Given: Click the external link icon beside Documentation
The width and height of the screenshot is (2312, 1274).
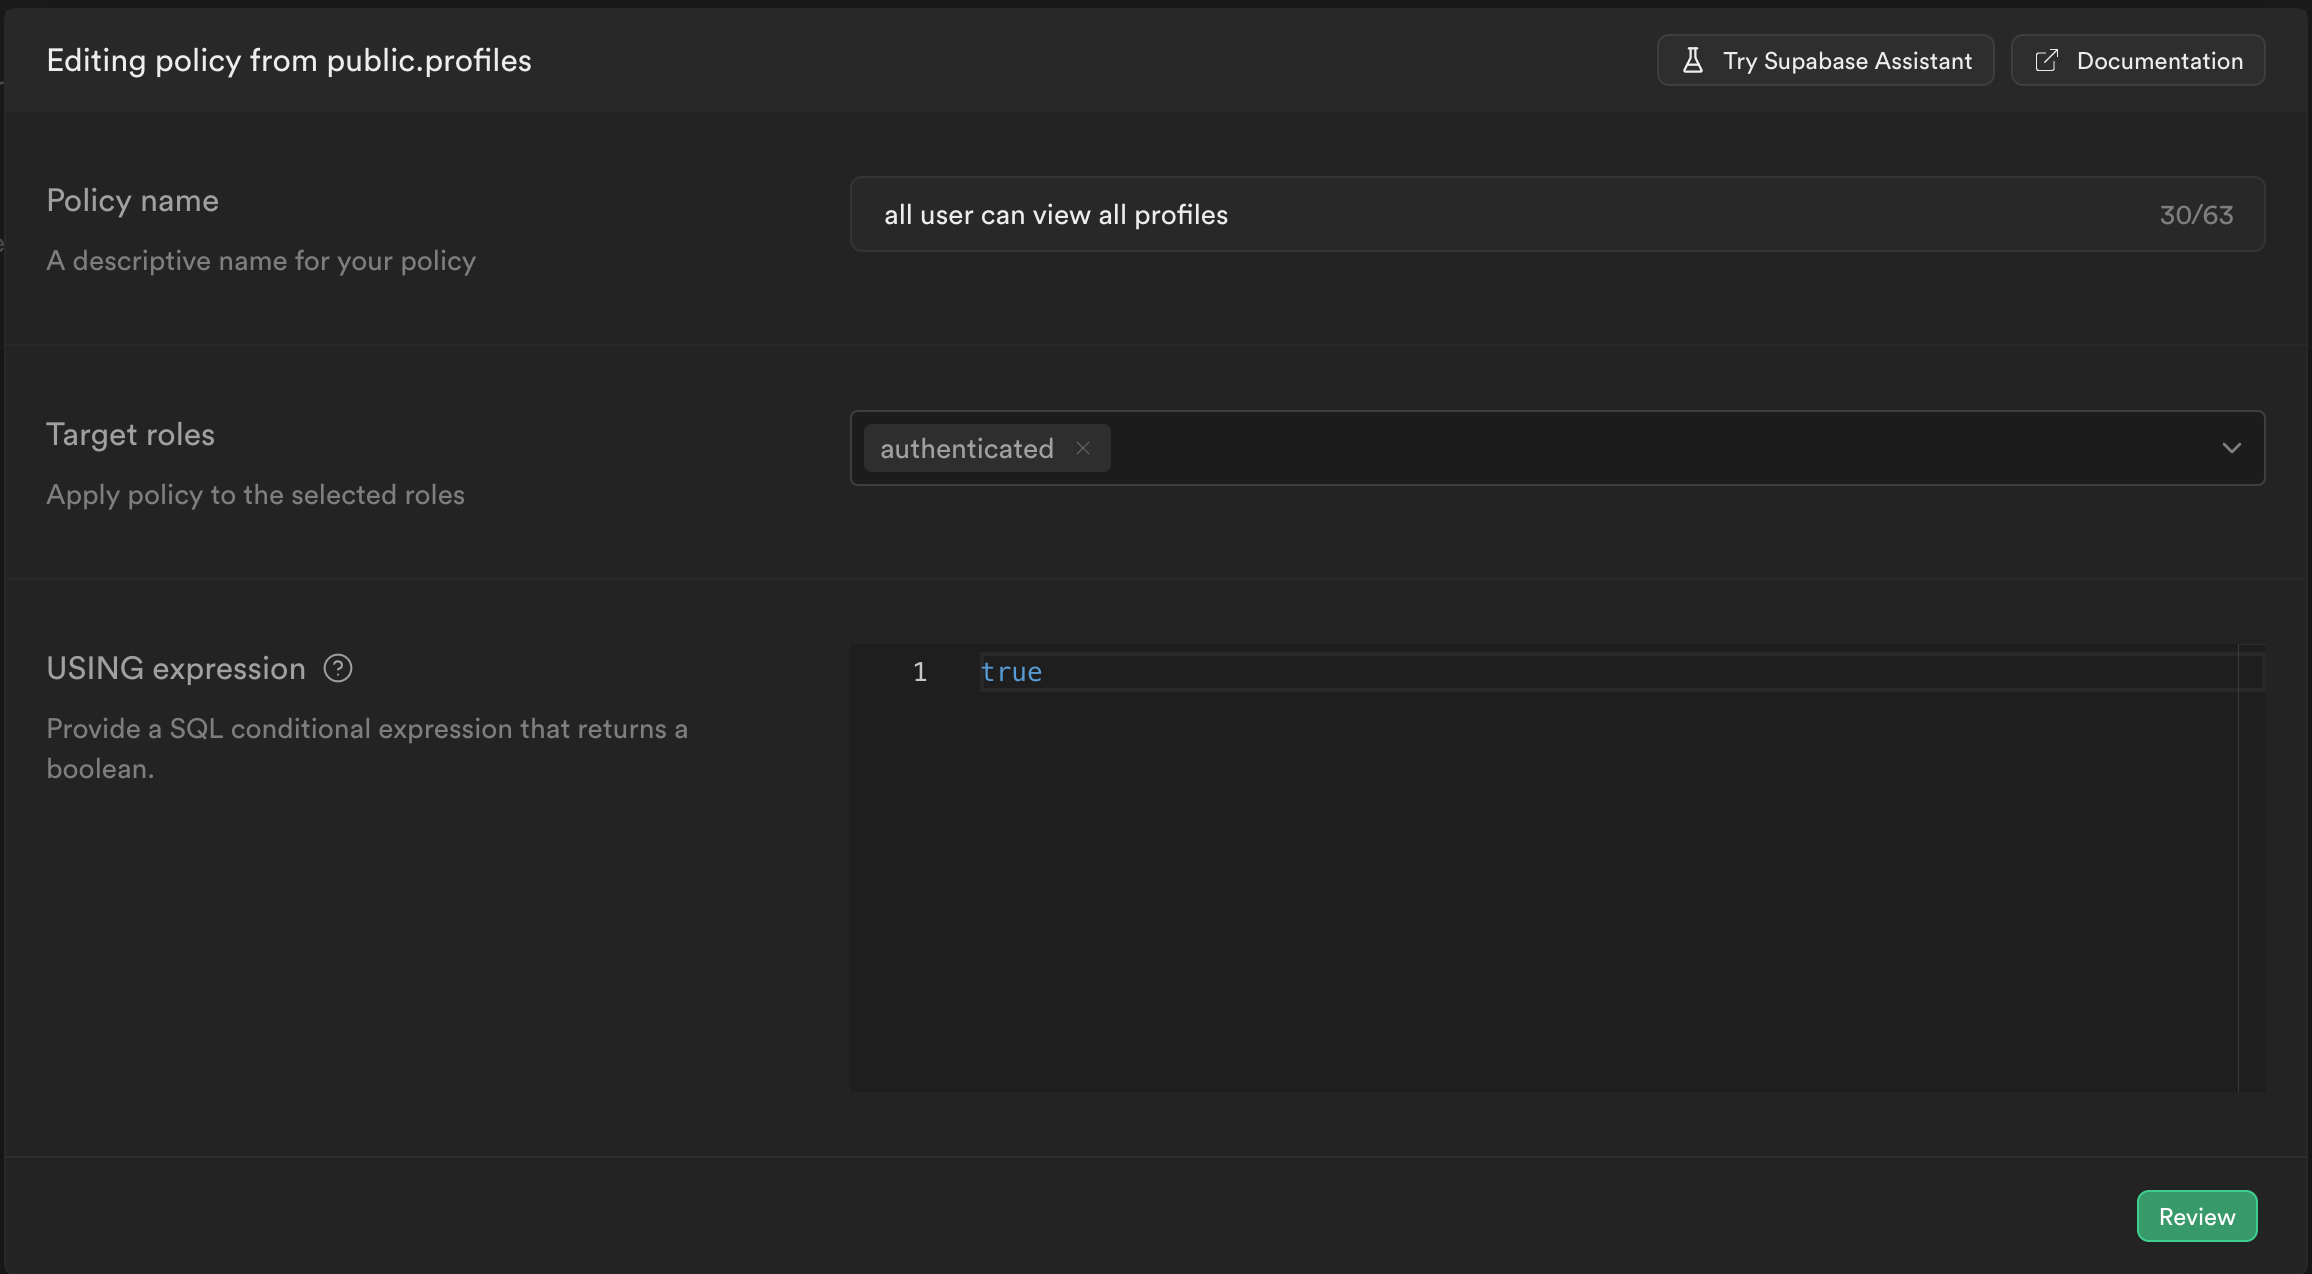Looking at the screenshot, I should coord(2046,61).
